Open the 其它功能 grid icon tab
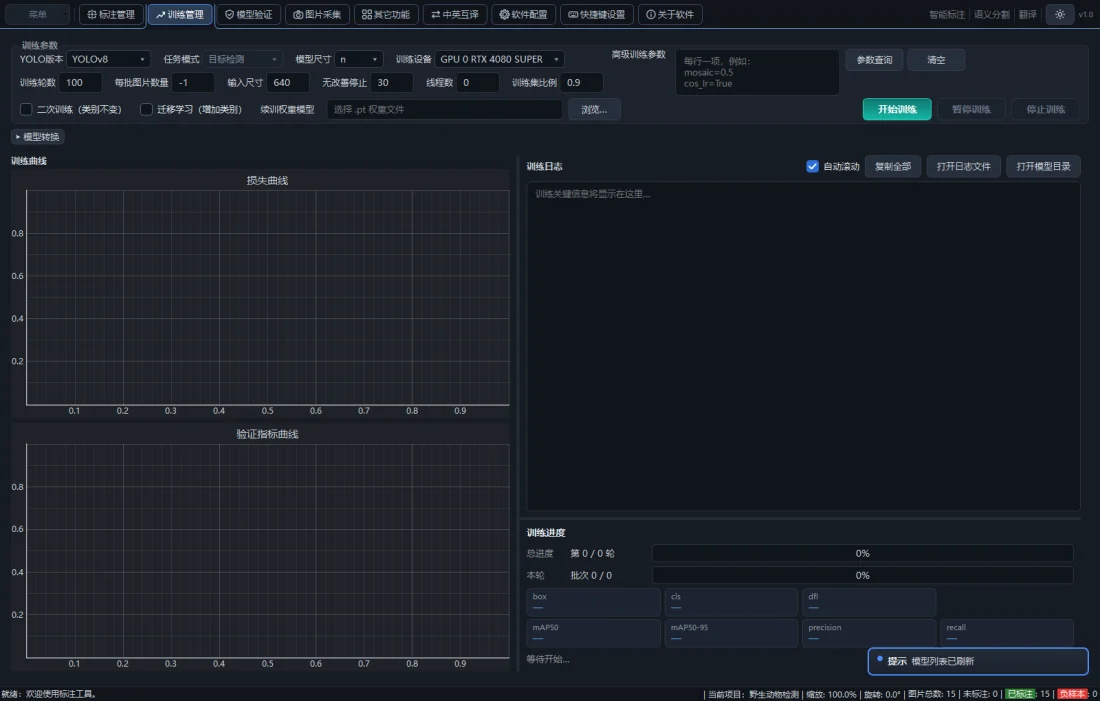Viewport: 1100px width, 701px height. [386, 14]
